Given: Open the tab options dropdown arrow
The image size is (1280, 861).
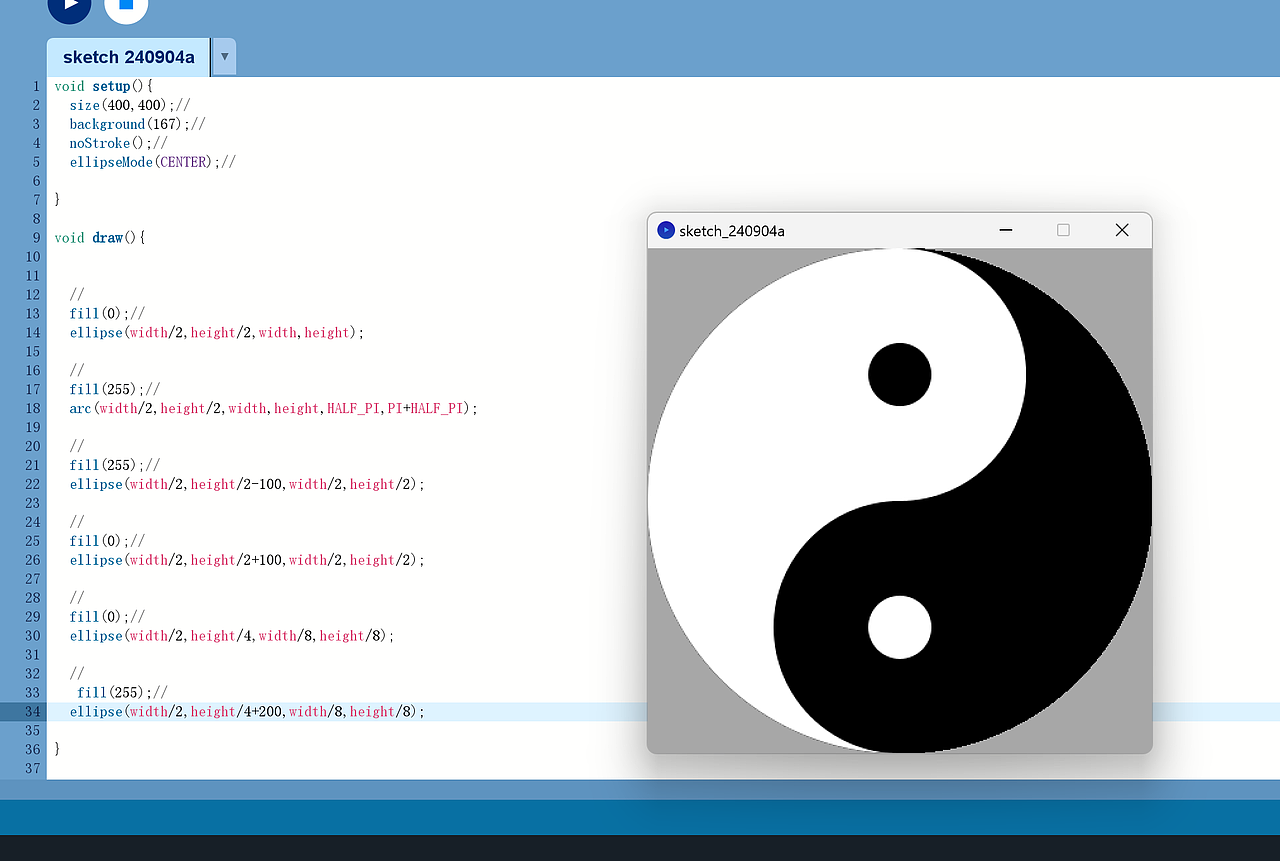Looking at the screenshot, I should [225, 57].
